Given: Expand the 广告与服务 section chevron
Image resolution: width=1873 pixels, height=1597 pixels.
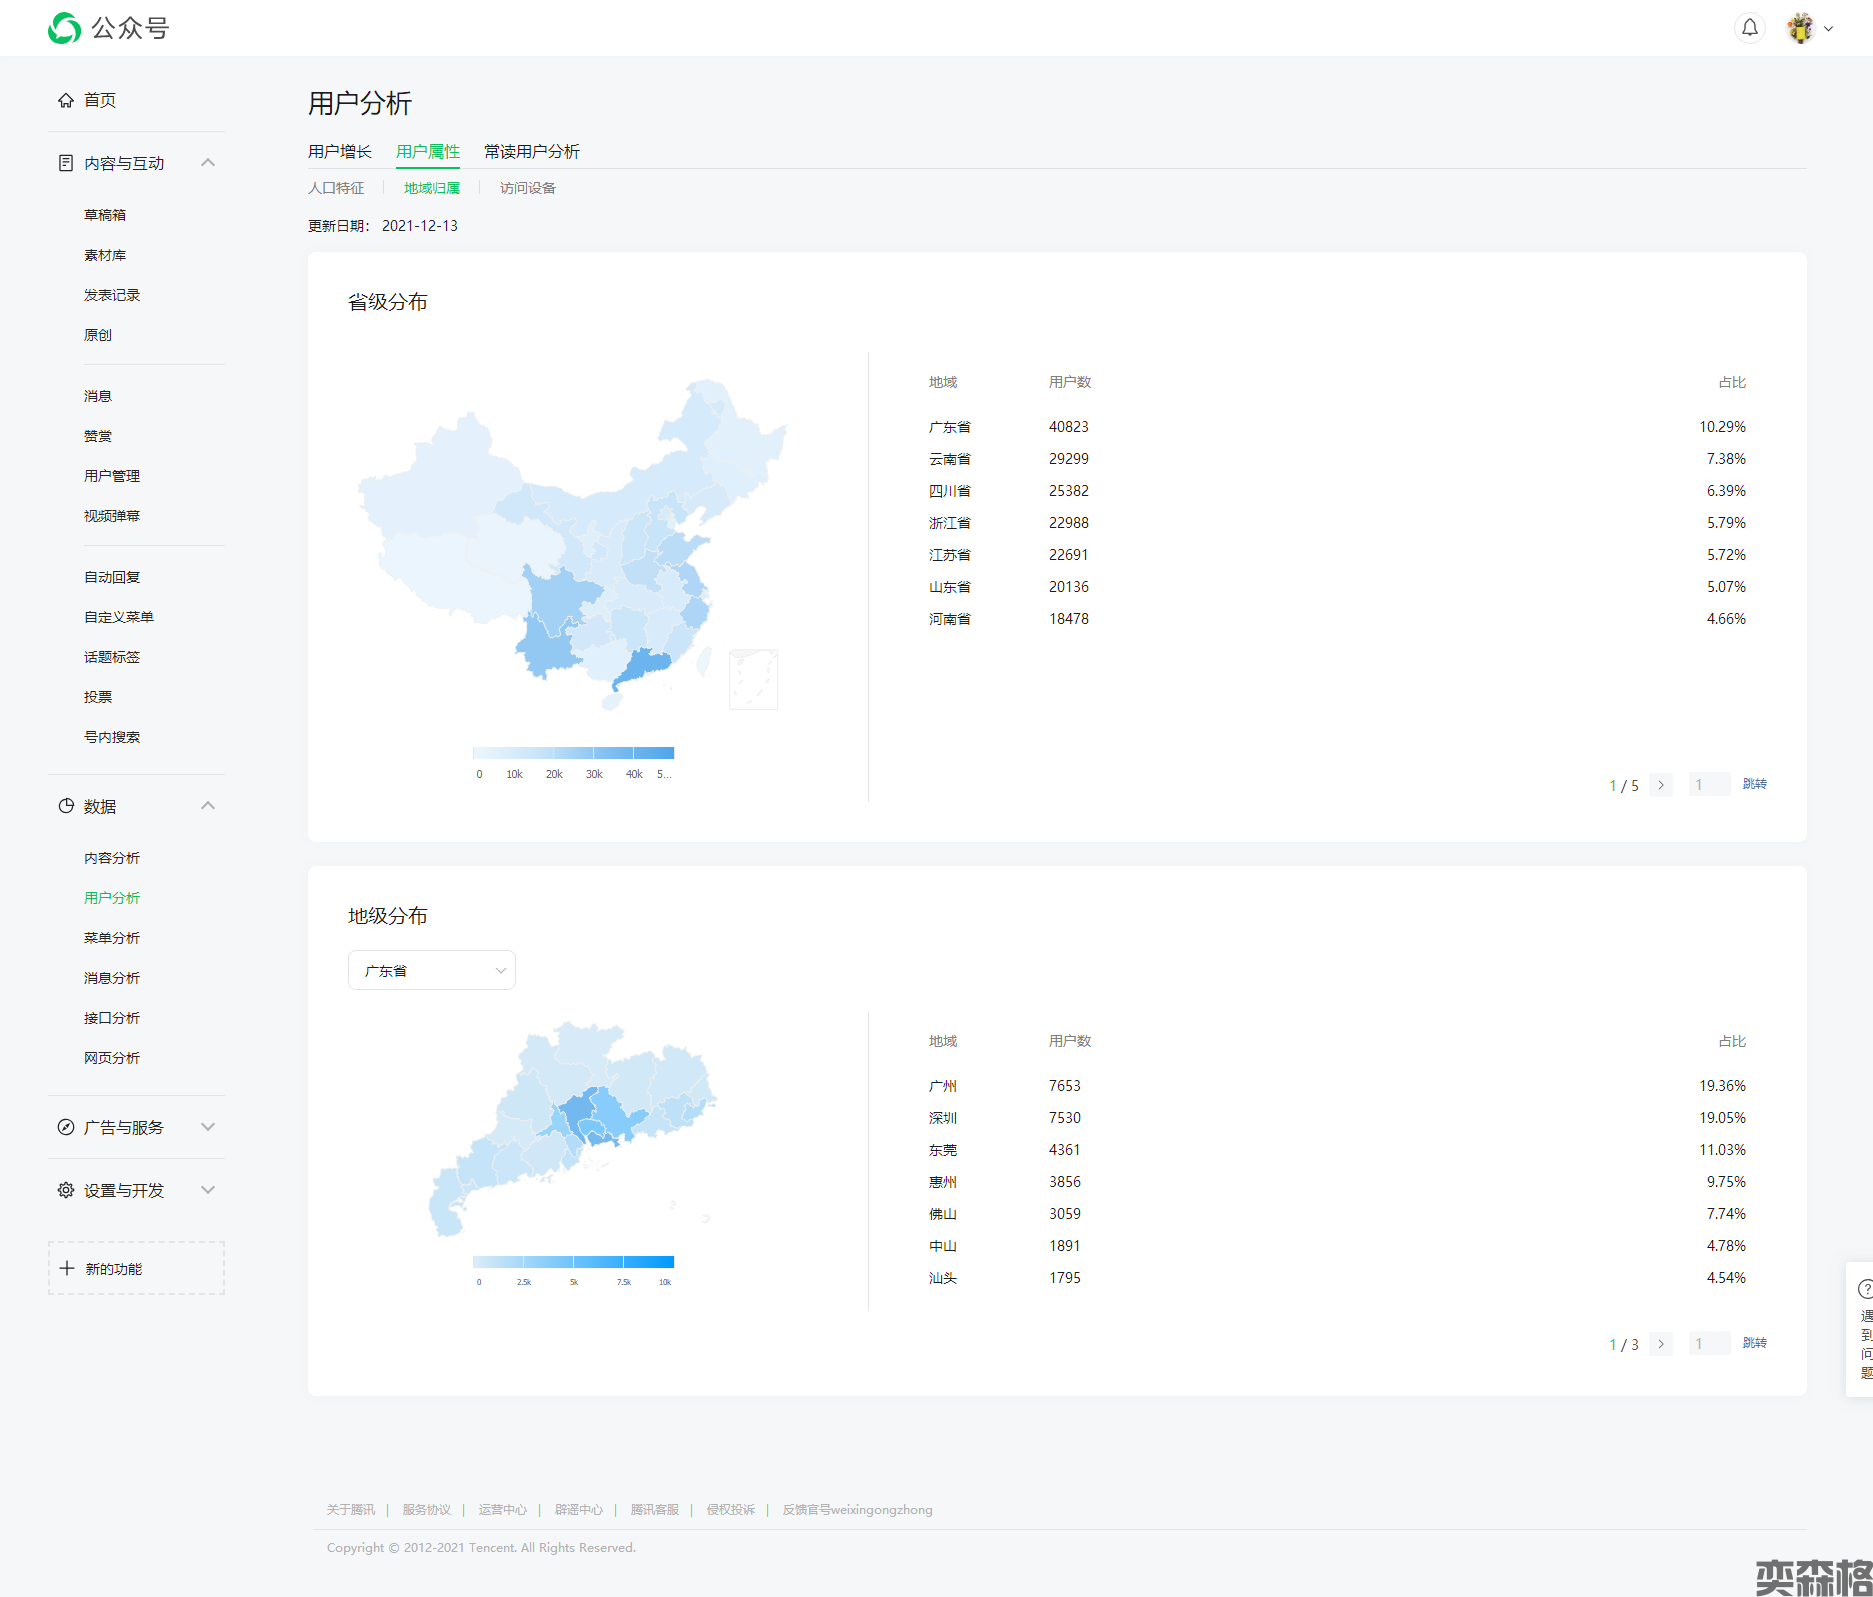Looking at the screenshot, I should [208, 1127].
